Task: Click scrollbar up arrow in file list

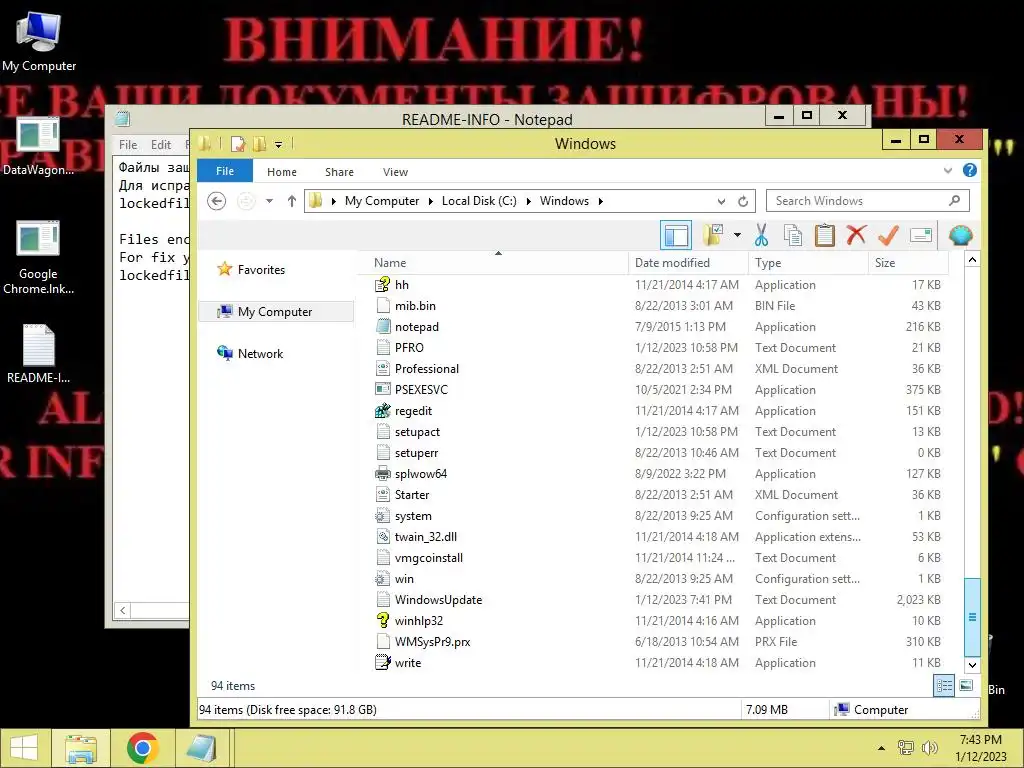Action: [972, 260]
